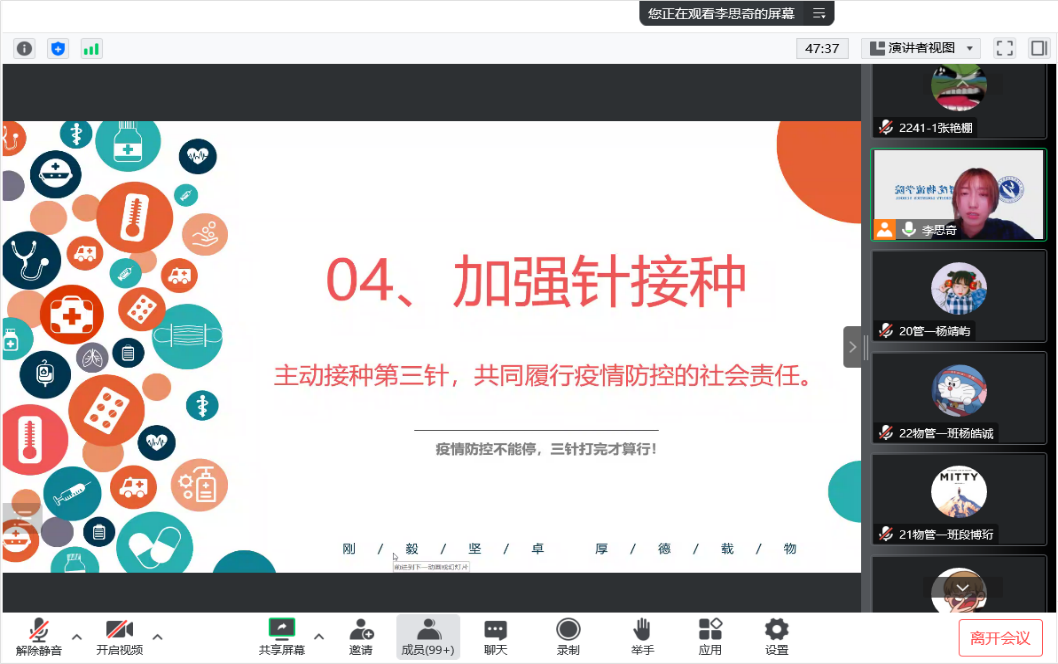This screenshot has width=1058, height=664.
Task: Open screen-sharing banner options menu
Action: coord(819,13)
